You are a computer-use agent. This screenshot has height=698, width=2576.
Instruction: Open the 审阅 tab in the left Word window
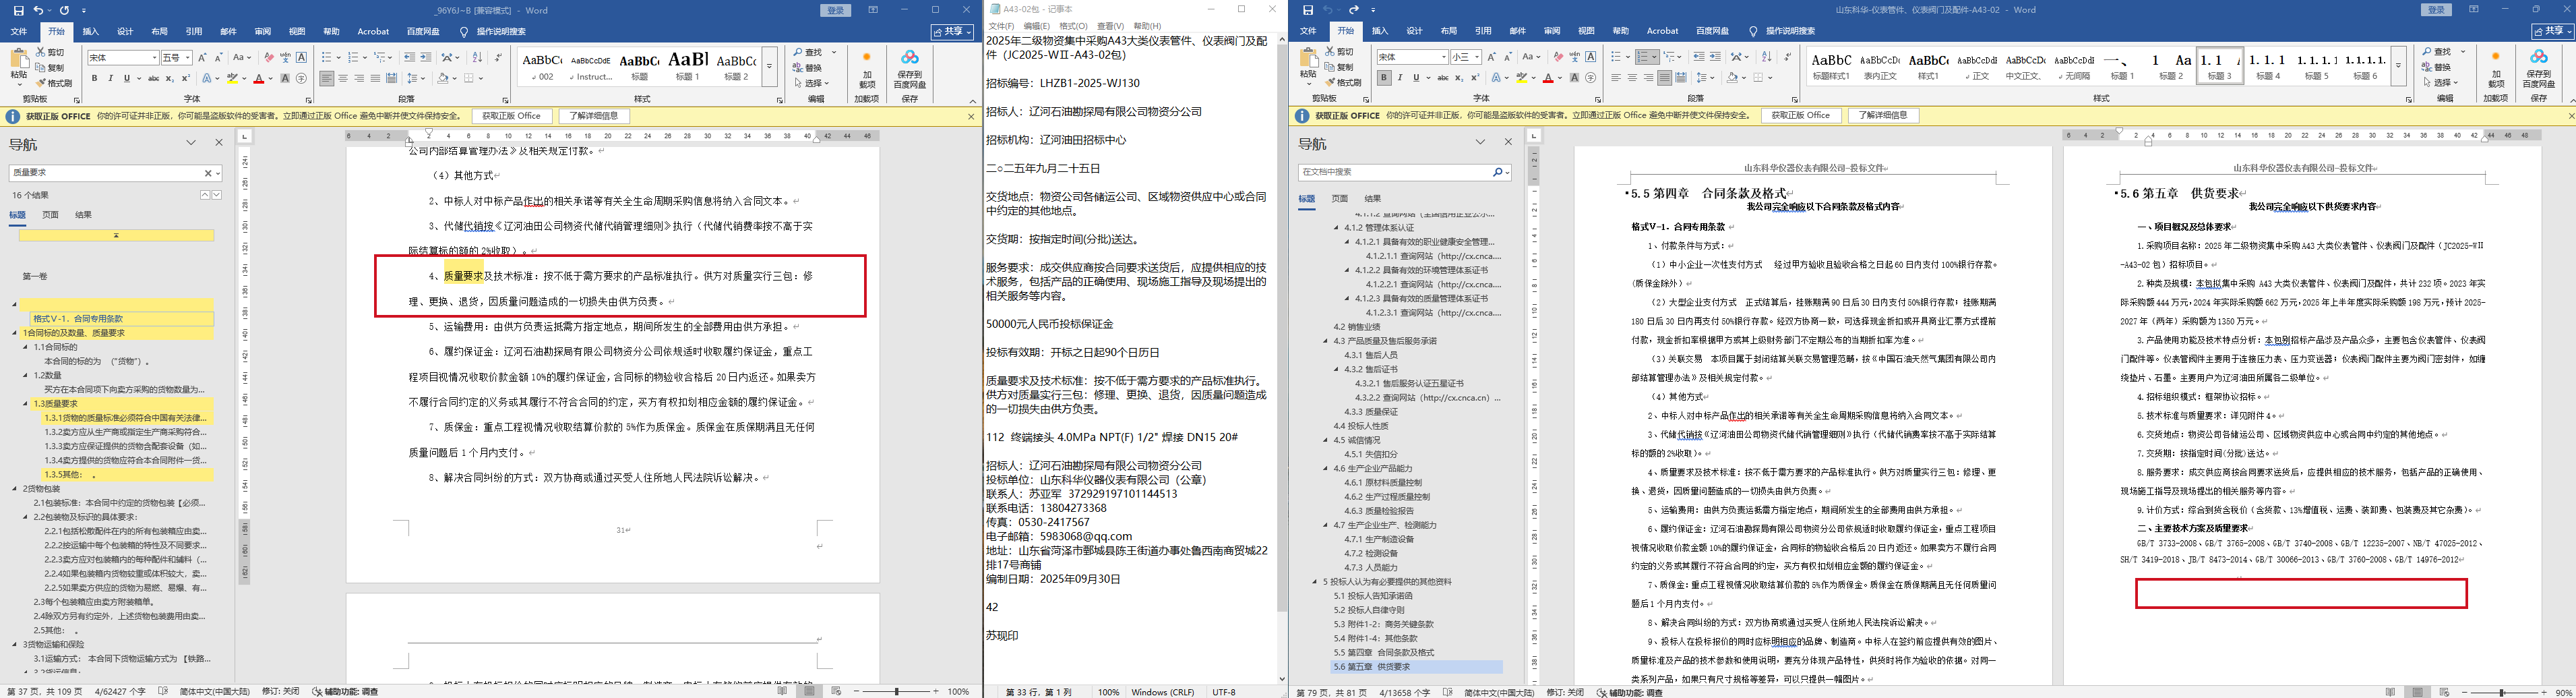(263, 31)
